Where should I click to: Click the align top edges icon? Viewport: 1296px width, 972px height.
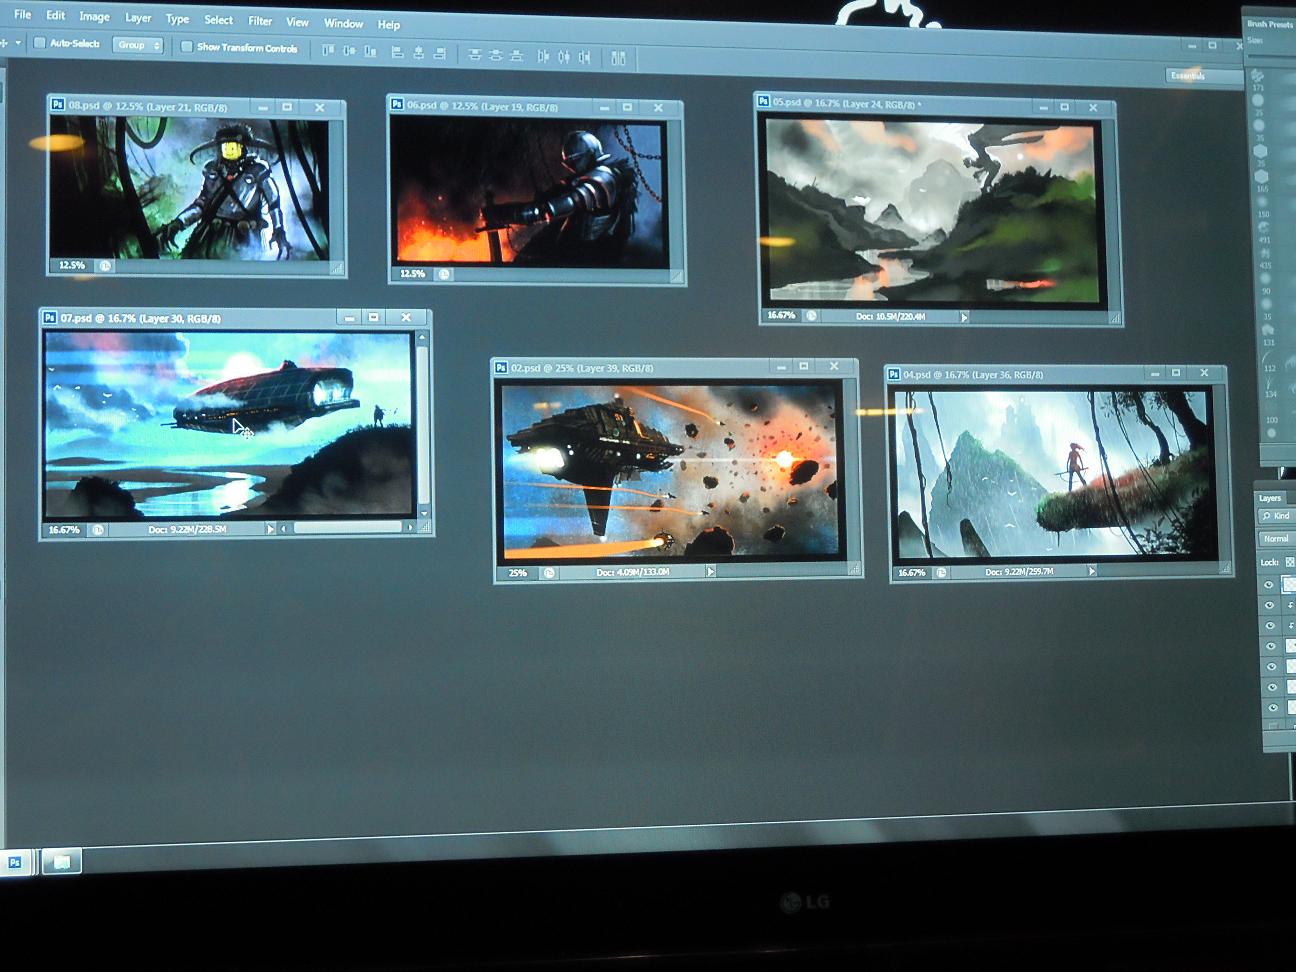tap(327, 51)
